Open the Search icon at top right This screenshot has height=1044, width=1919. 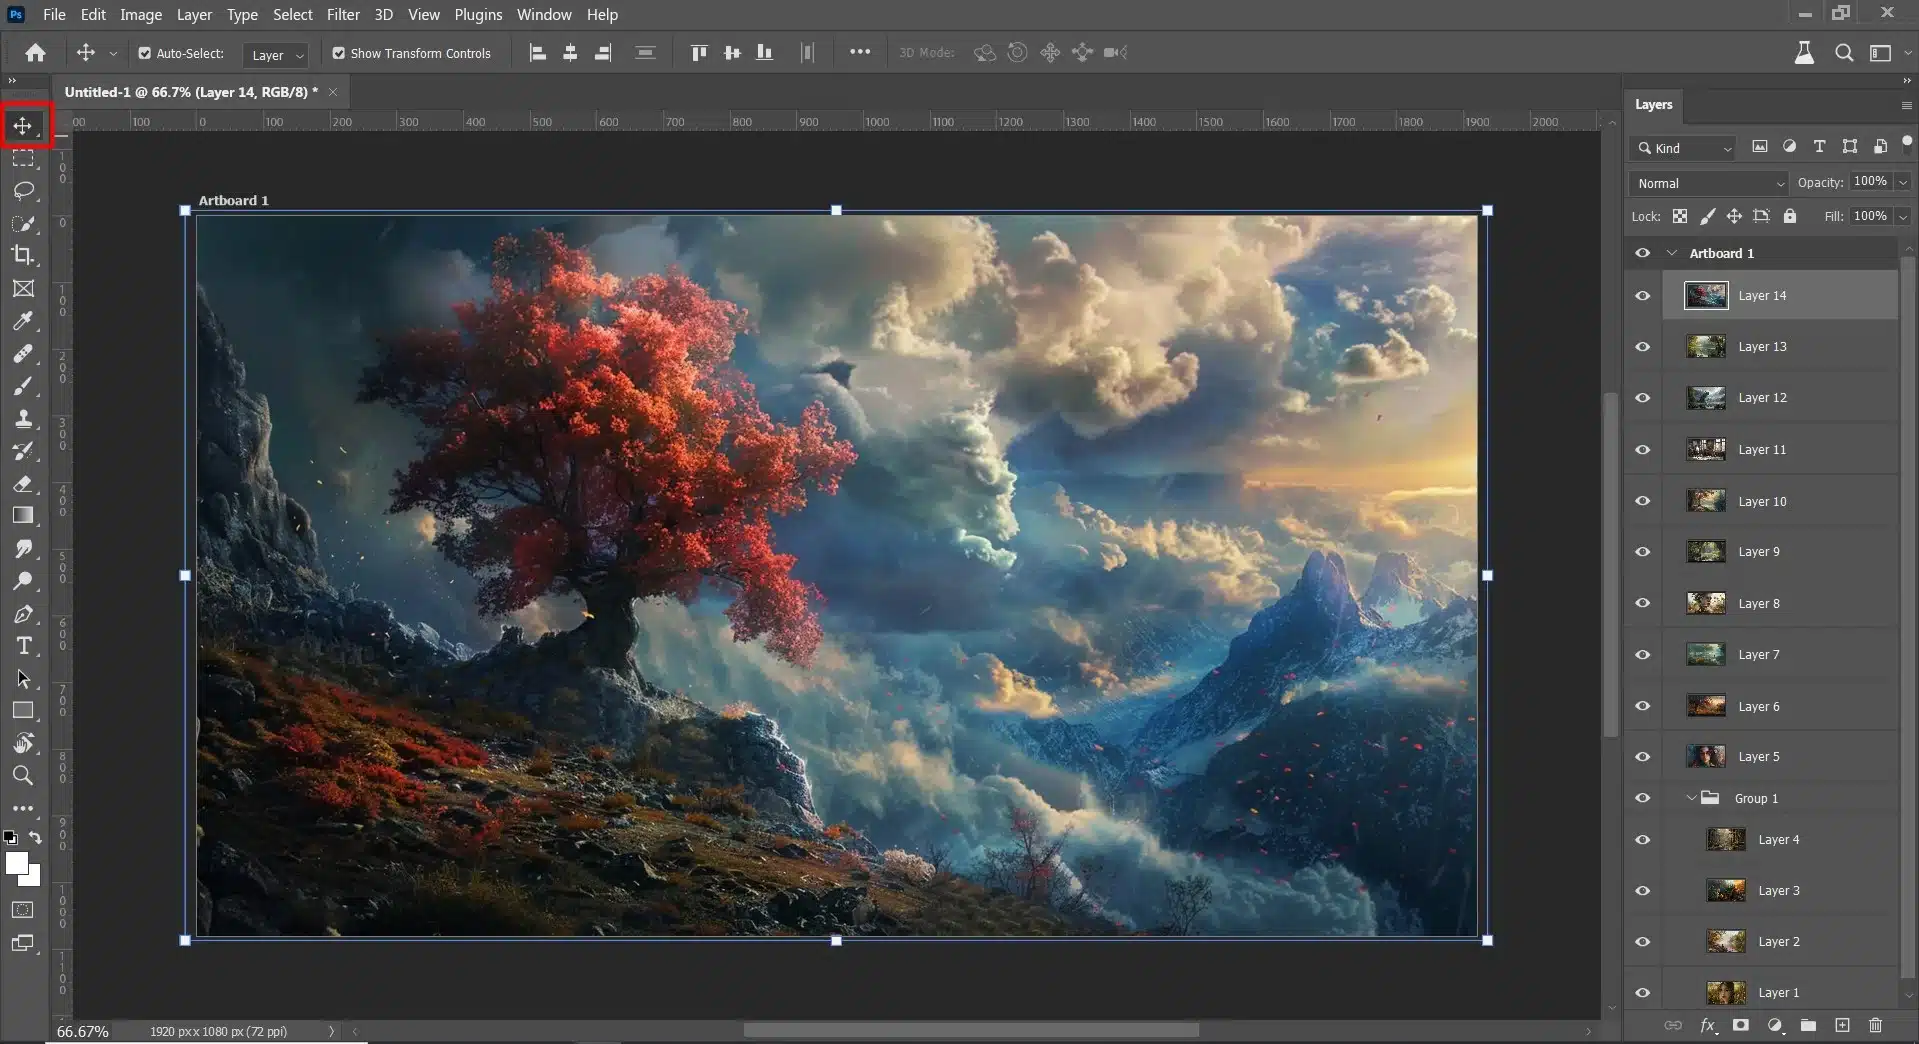[x=1844, y=53]
